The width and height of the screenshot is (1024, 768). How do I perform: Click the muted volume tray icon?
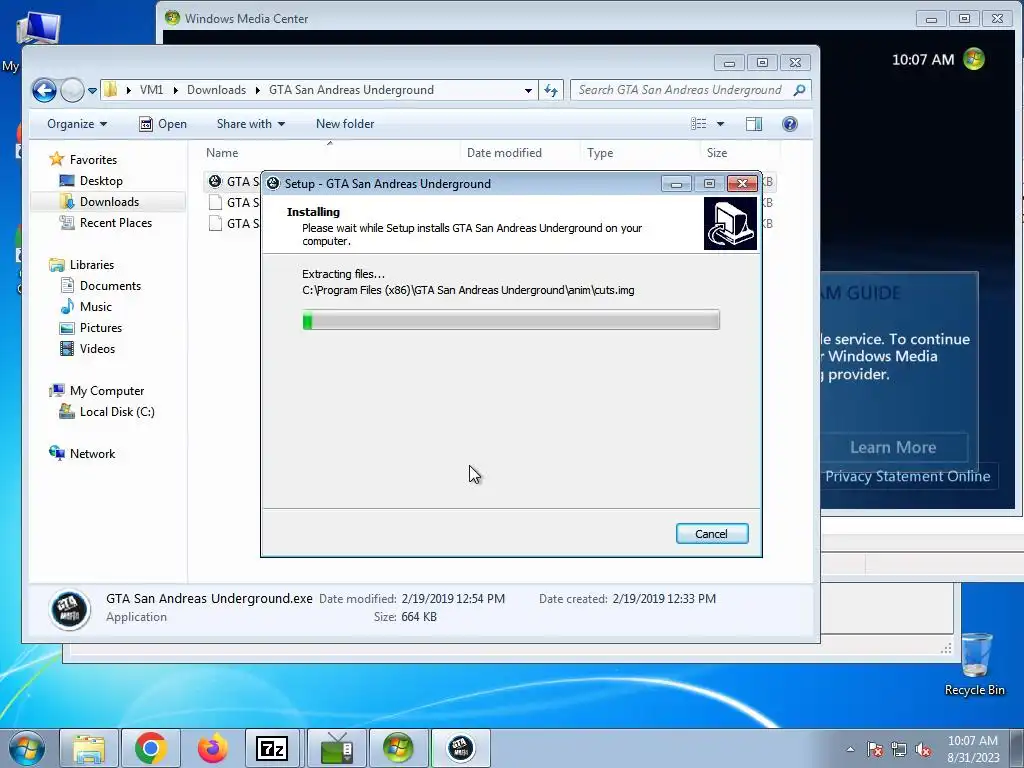click(x=923, y=749)
